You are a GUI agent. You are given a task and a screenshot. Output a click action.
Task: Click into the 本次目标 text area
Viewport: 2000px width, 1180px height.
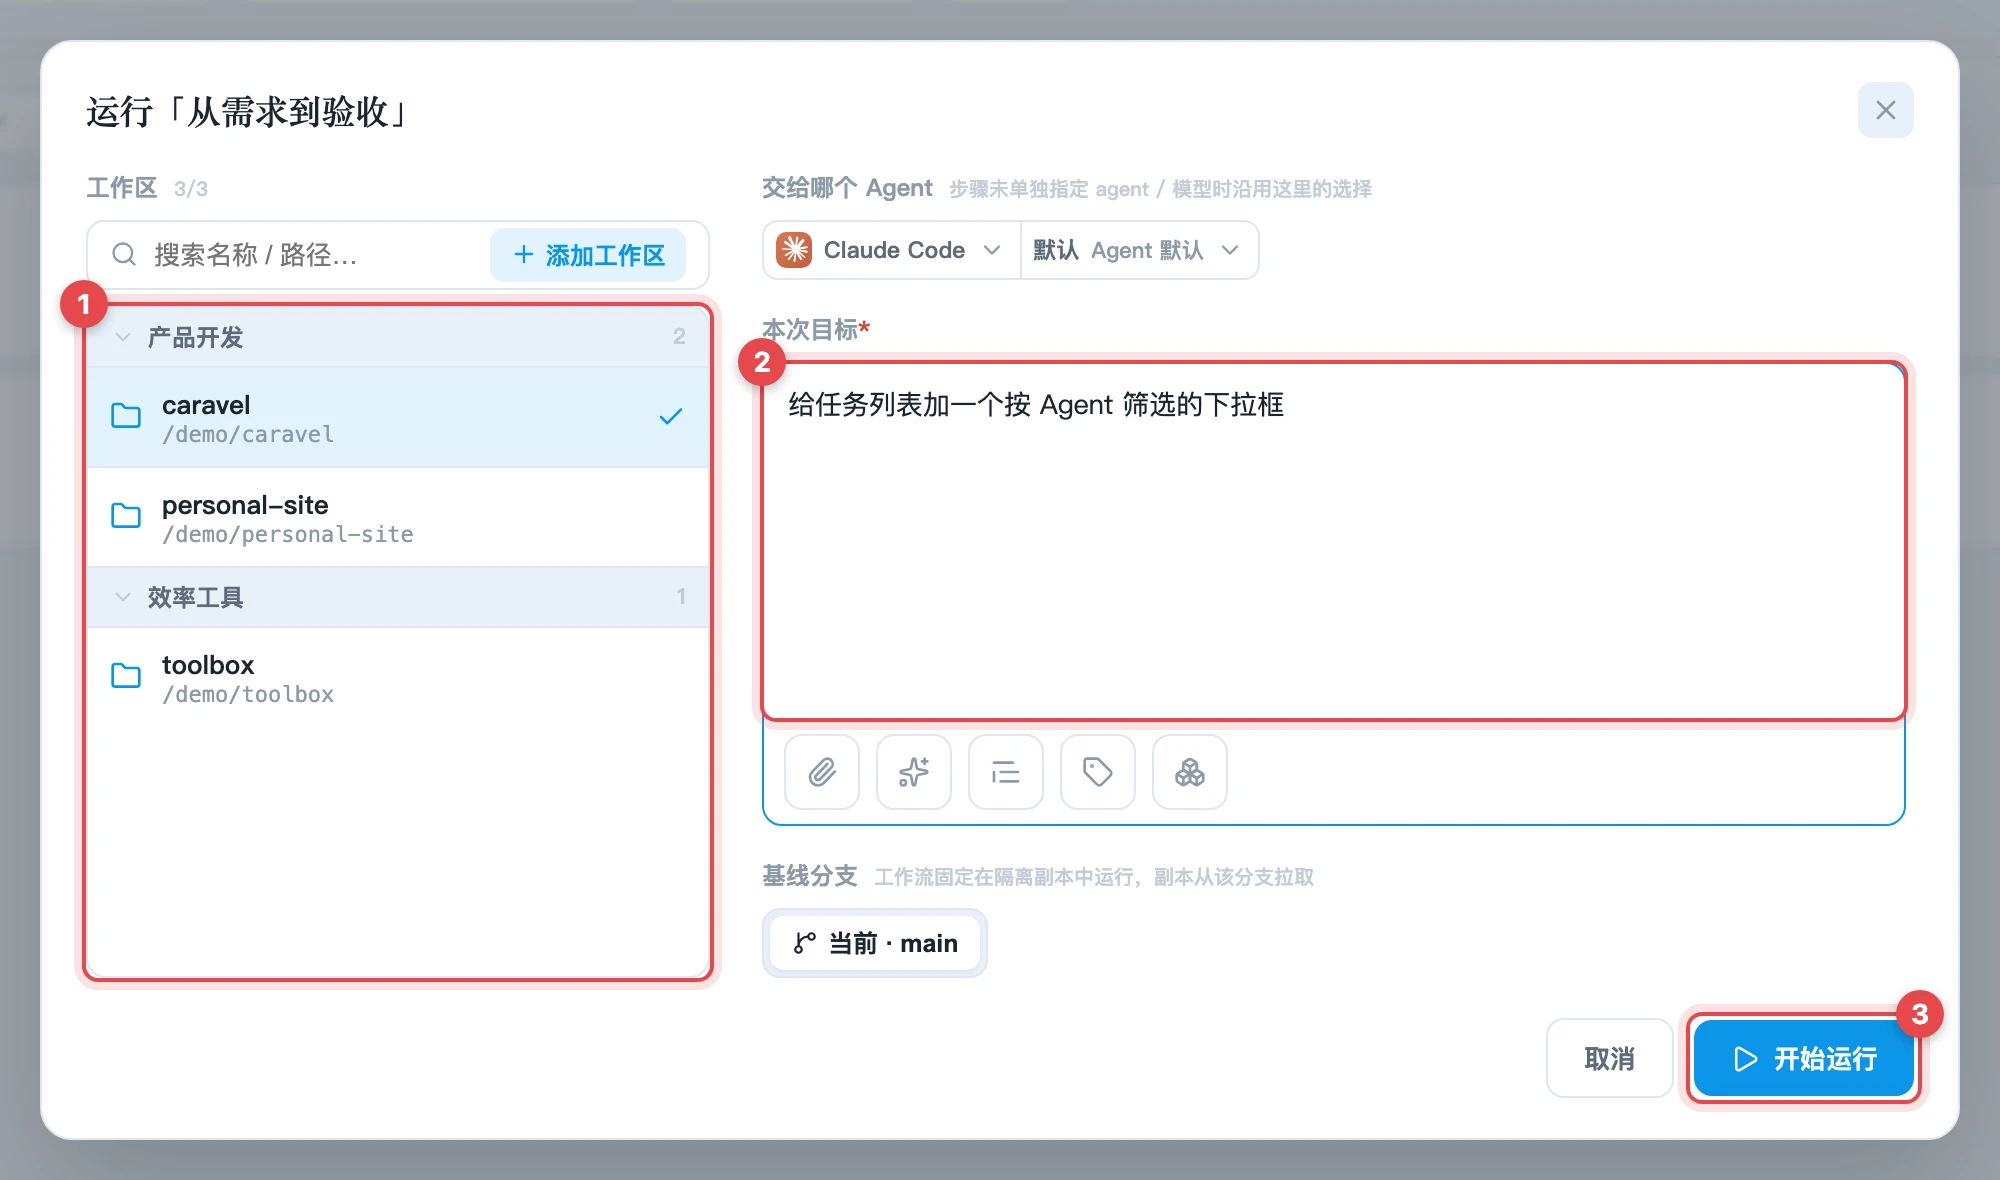1333,540
